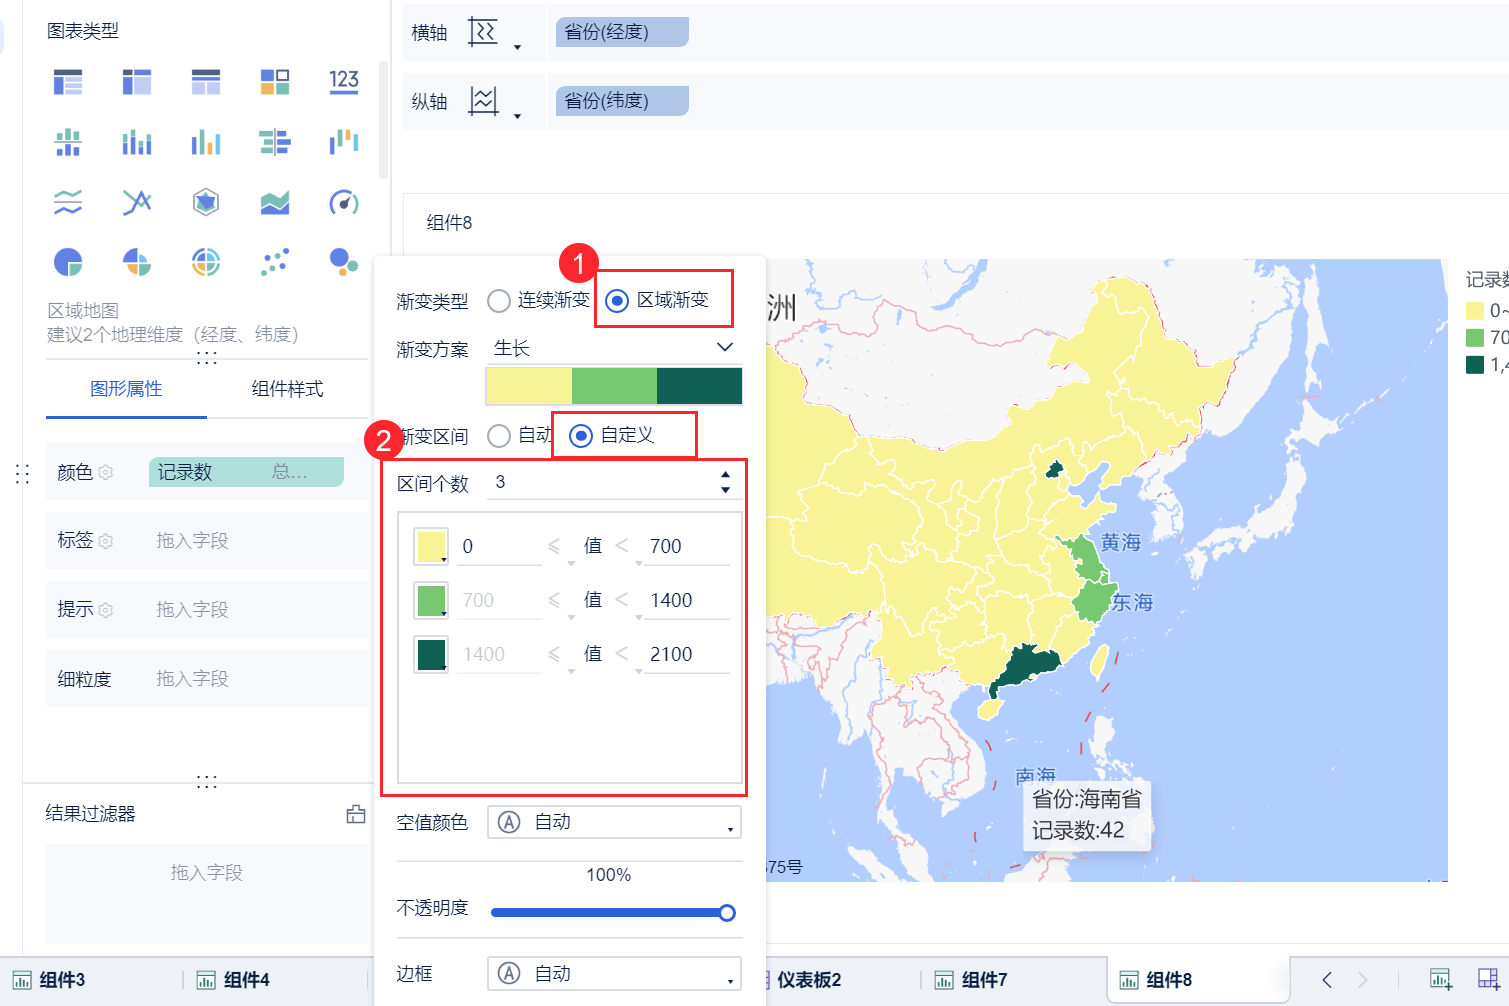Open dark green interval color picker
The height and width of the screenshot is (1006, 1509).
[x=431, y=655]
